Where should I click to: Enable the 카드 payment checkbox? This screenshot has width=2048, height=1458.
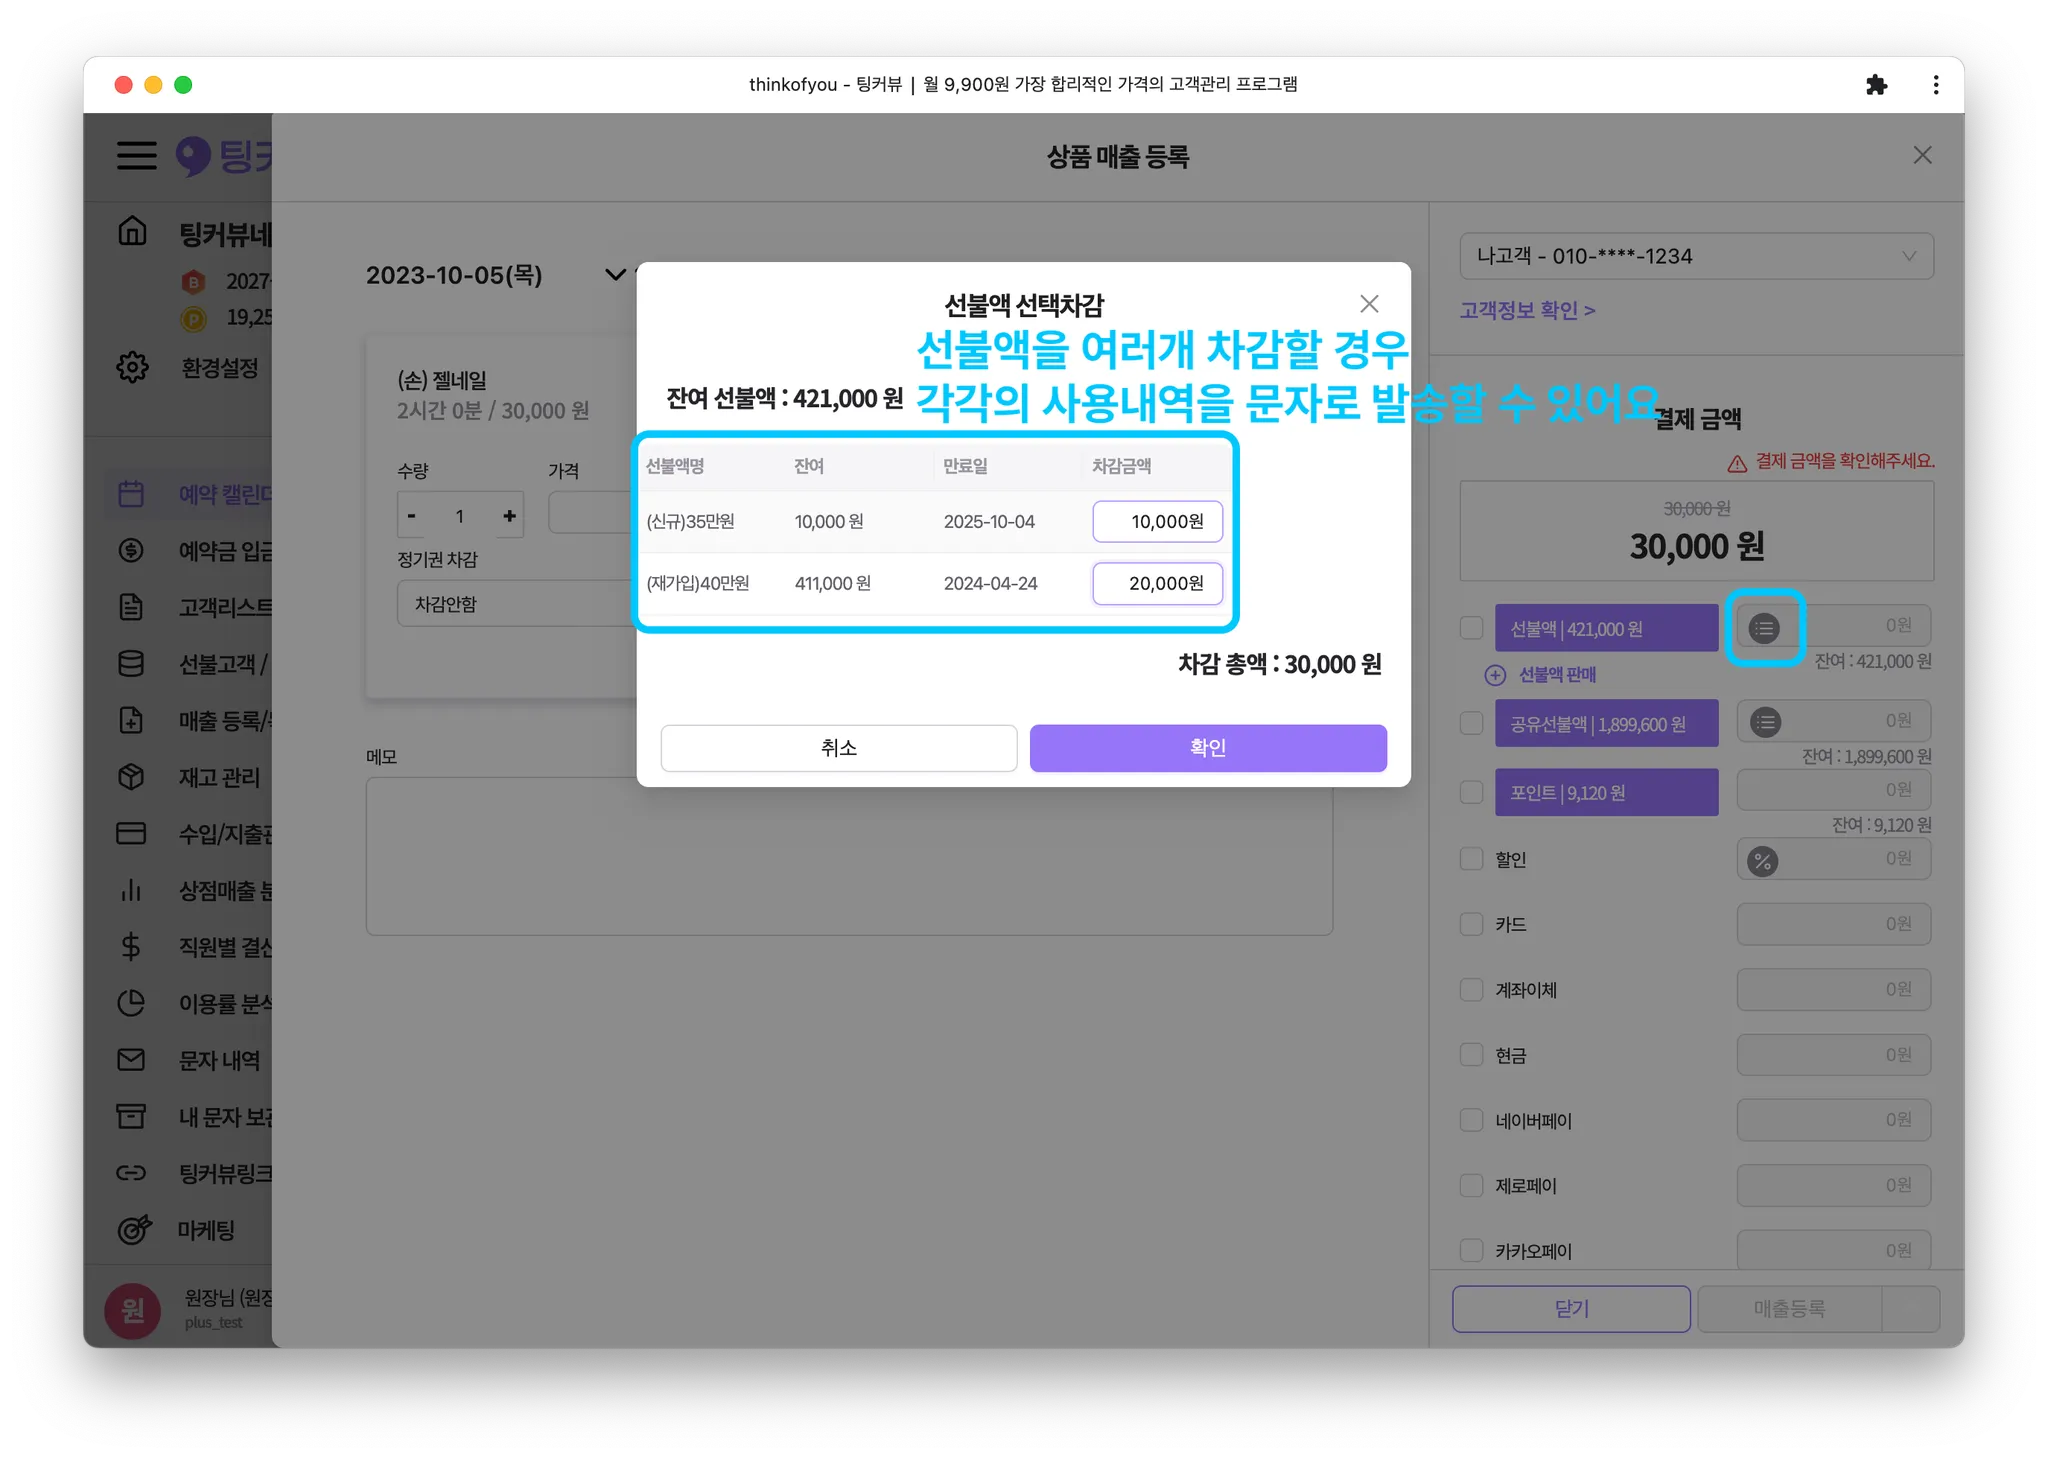point(1471,924)
